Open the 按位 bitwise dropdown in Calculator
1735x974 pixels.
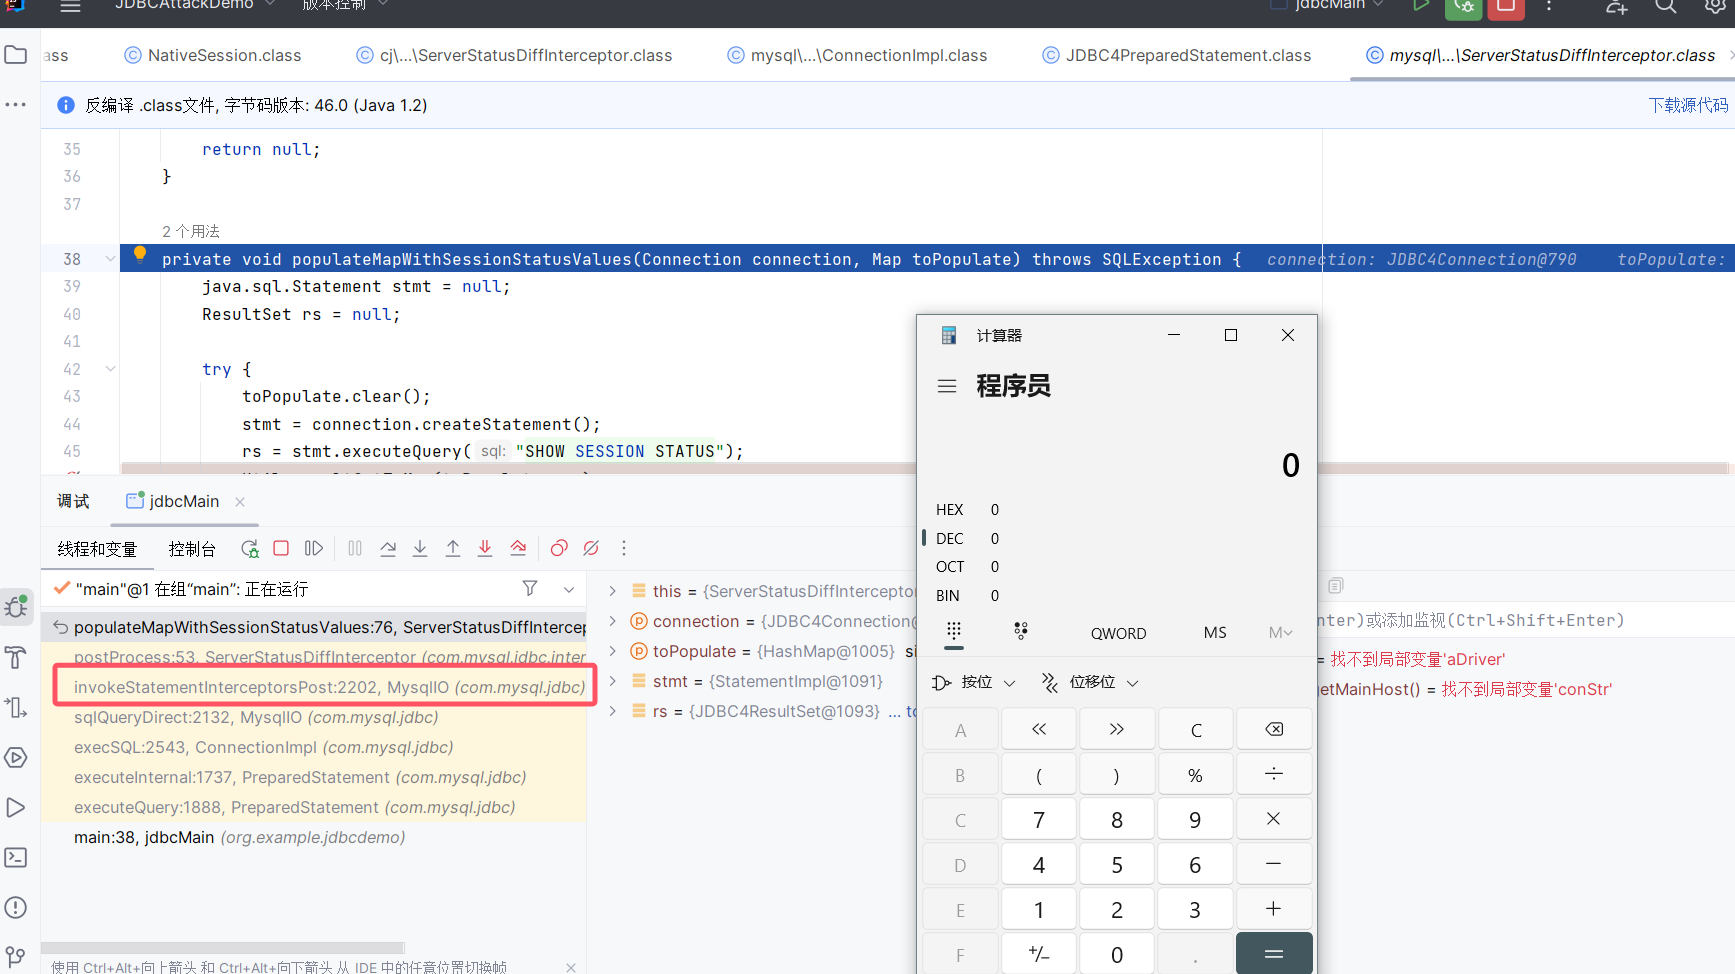pyautogui.click(x=974, y=682)
